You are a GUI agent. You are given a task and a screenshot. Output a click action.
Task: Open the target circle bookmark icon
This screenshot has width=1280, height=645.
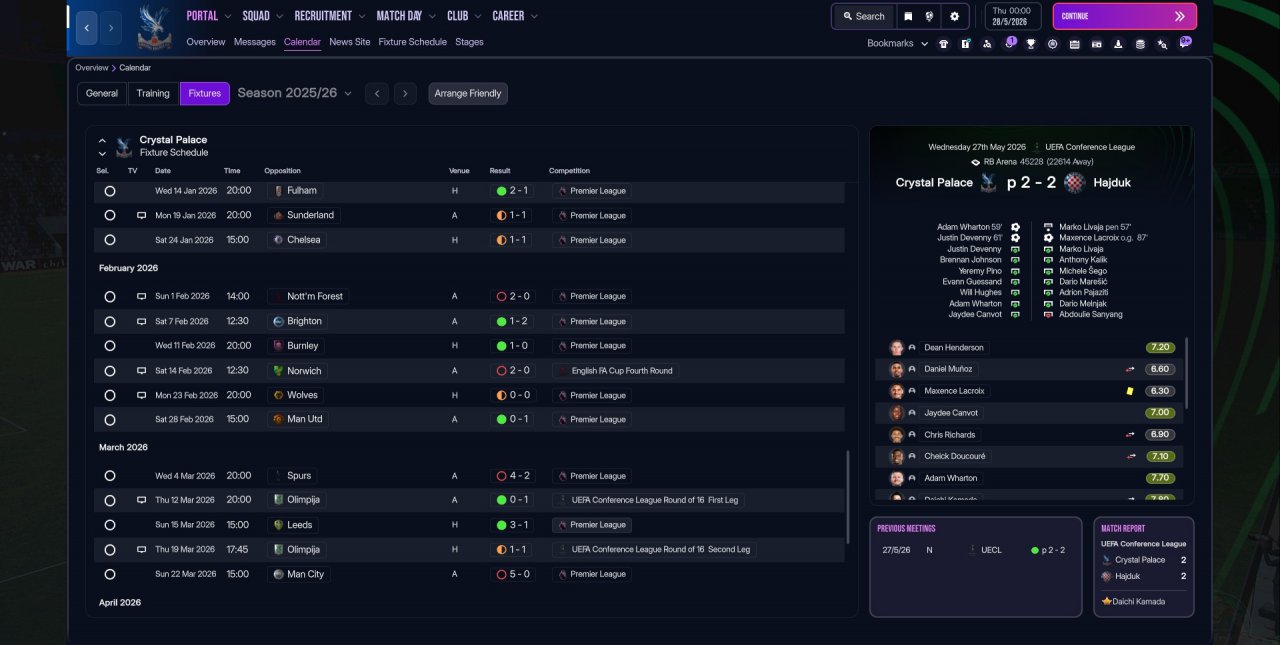point(1052,44)
